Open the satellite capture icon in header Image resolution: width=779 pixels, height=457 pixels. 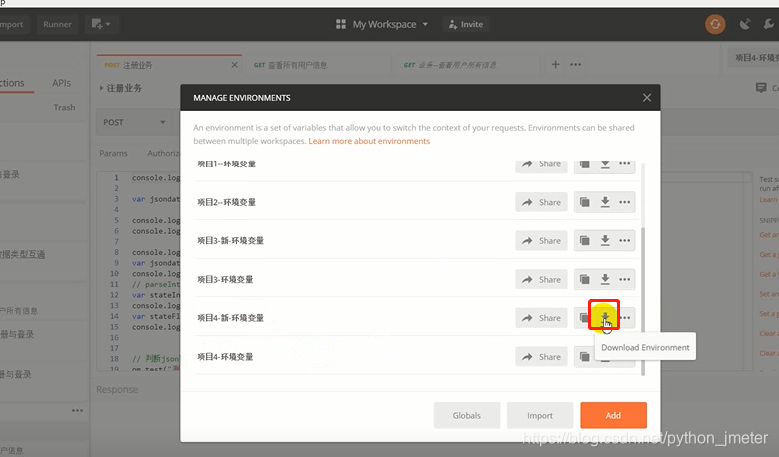[744, 24]
